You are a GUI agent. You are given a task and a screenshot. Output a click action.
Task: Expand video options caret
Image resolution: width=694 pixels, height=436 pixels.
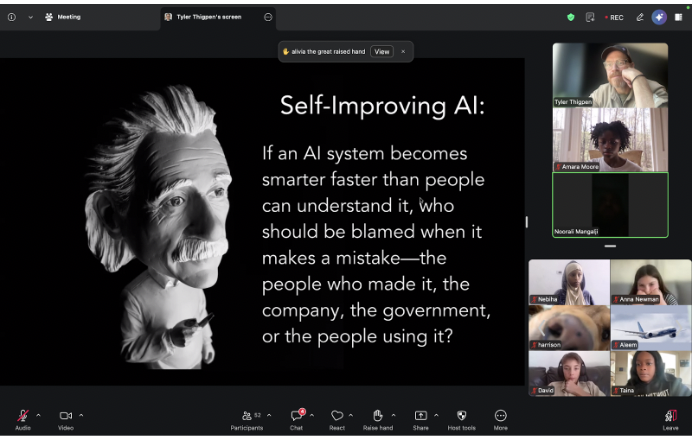coord(81,415)
